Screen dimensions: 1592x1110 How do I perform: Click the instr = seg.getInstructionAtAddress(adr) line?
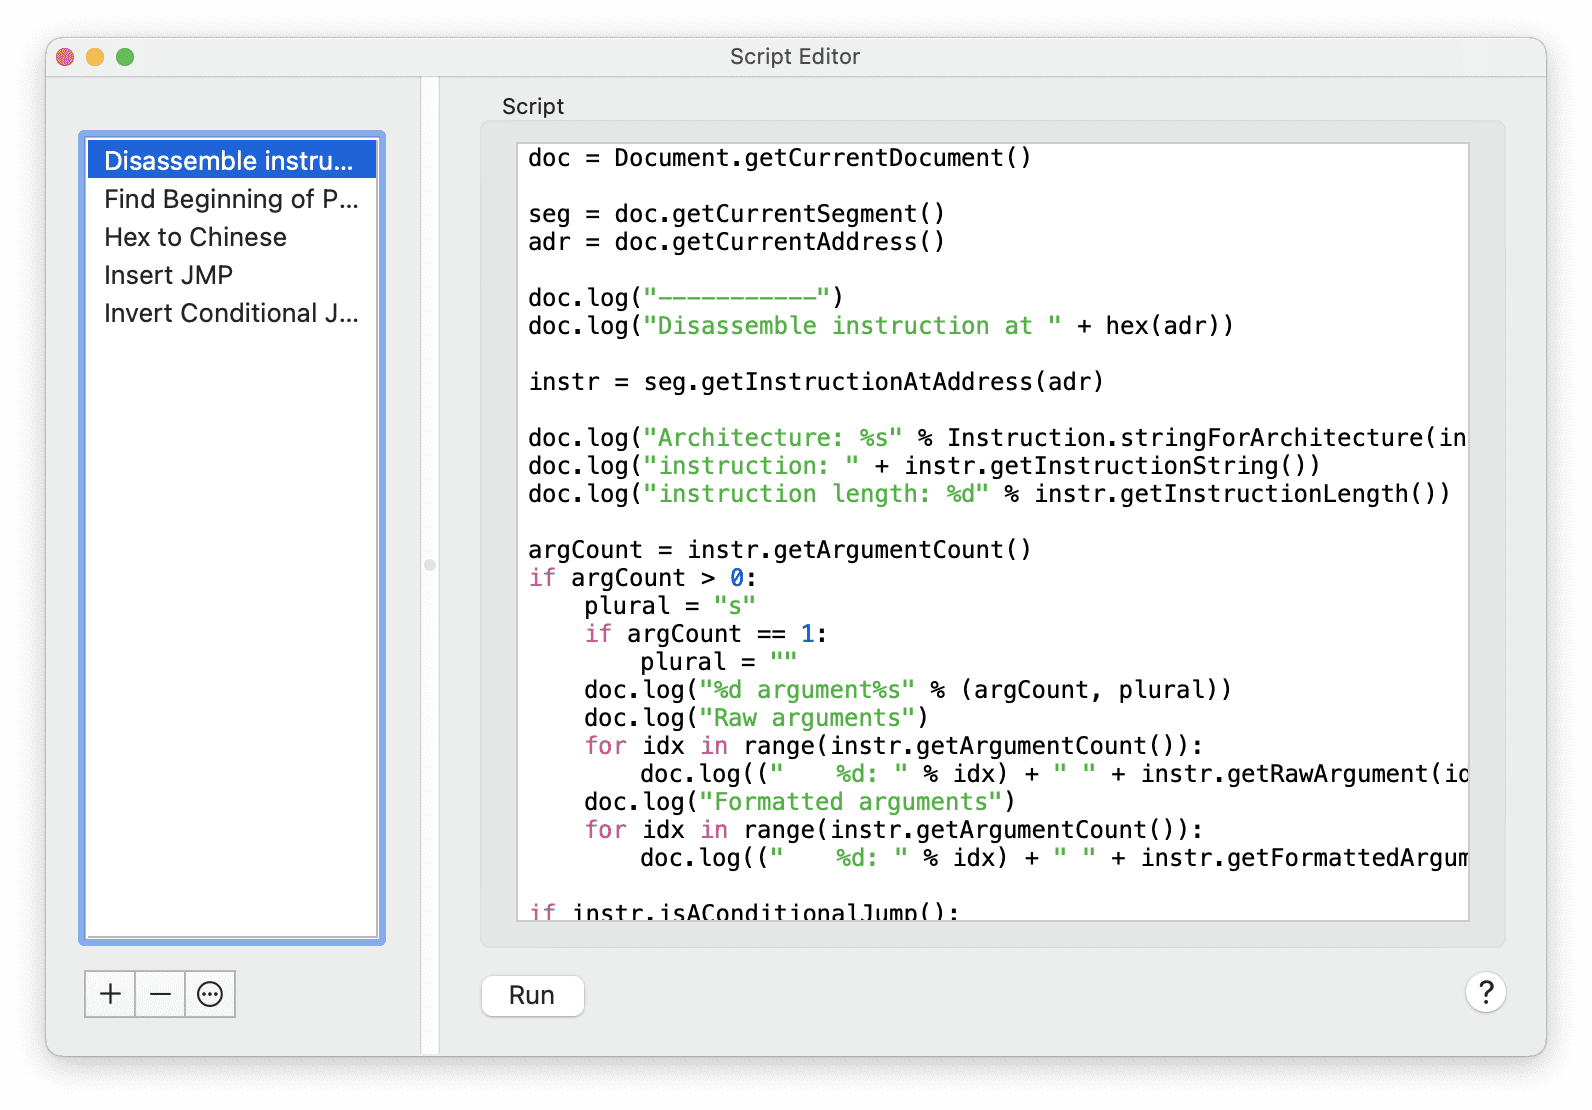816,382
